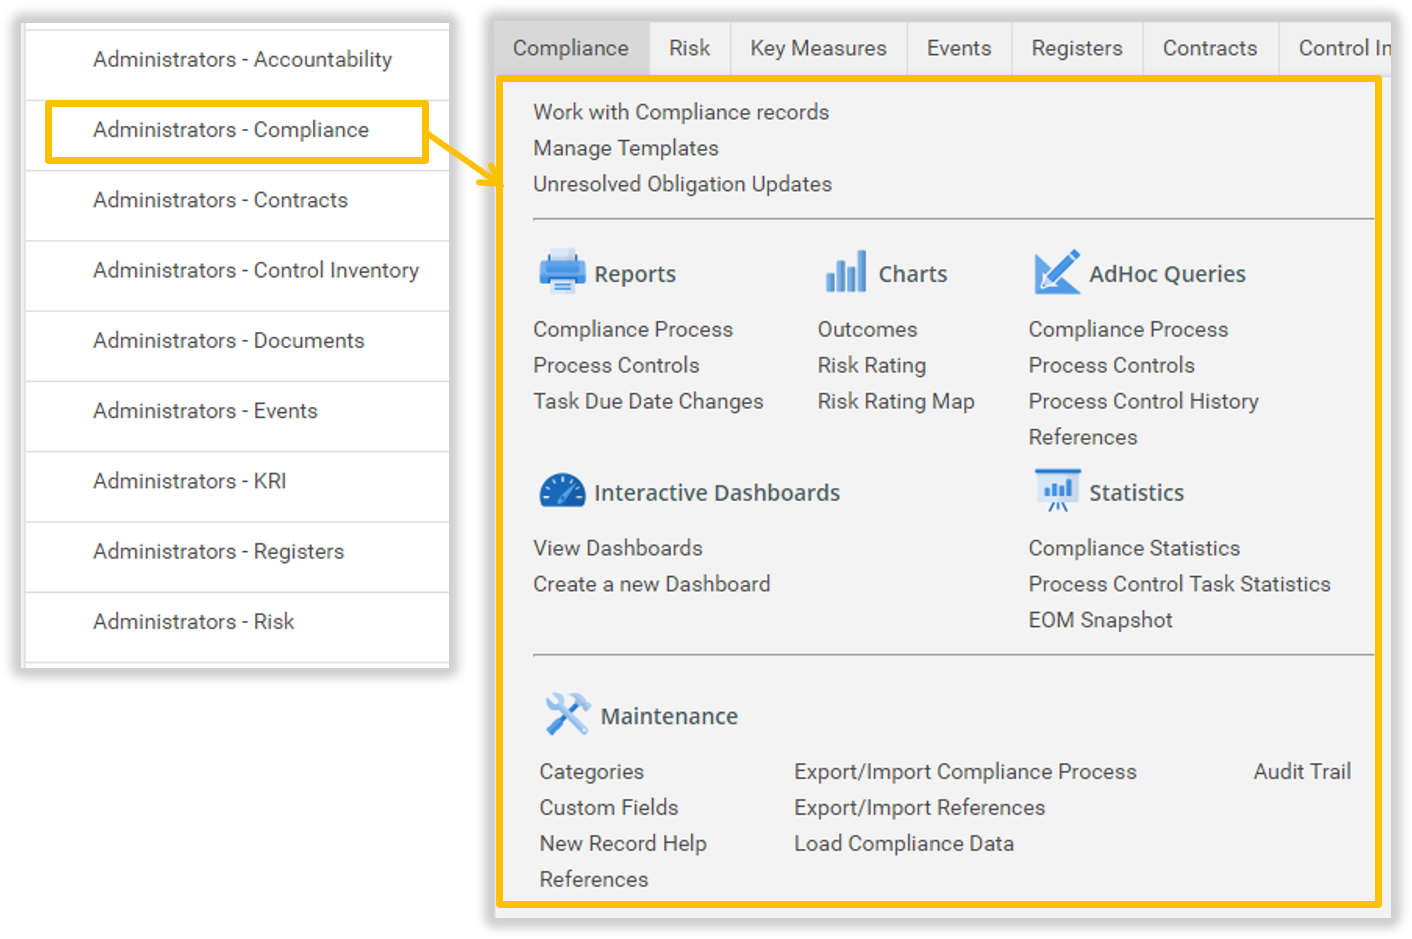
Task: Switch to the Contracts tab
Action: click(1210, 47)
